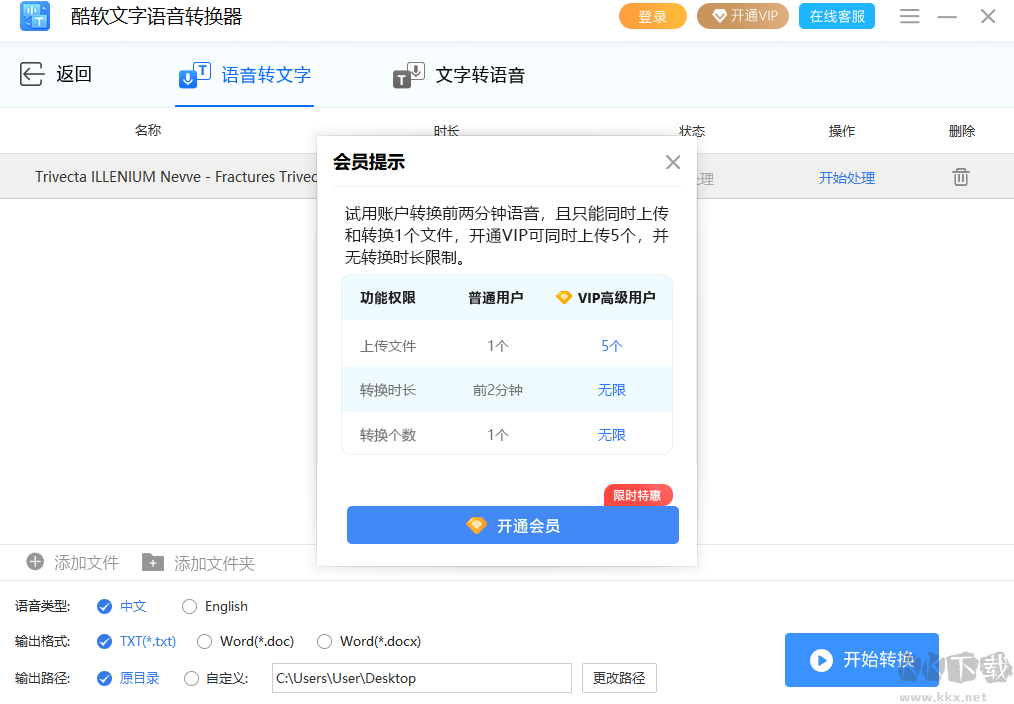
Task: Click the VIP crown icon on 开通VIP
Action: pos(721,16)
